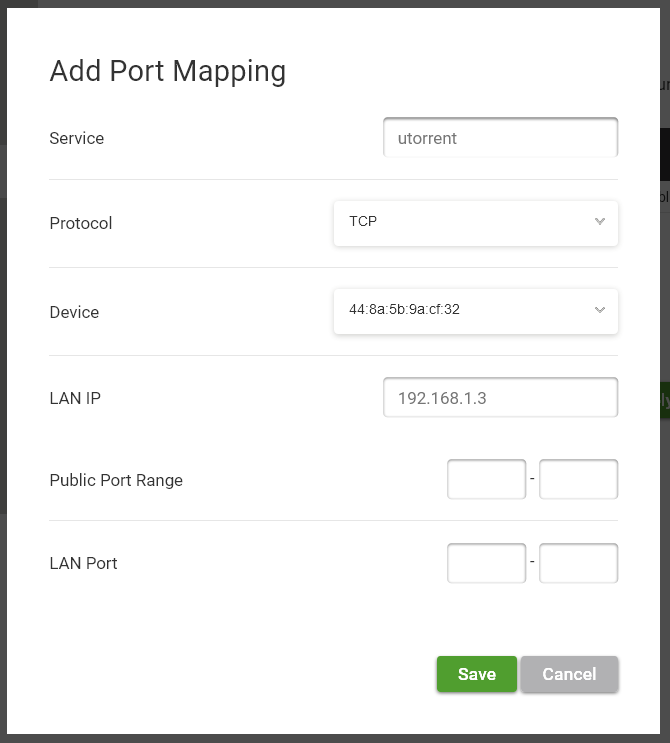This screenshot has height=743, width=670.
Task: Open the Device dropdown showing 44:8a:5b:9a:cf:32
Action: (476, 311)
